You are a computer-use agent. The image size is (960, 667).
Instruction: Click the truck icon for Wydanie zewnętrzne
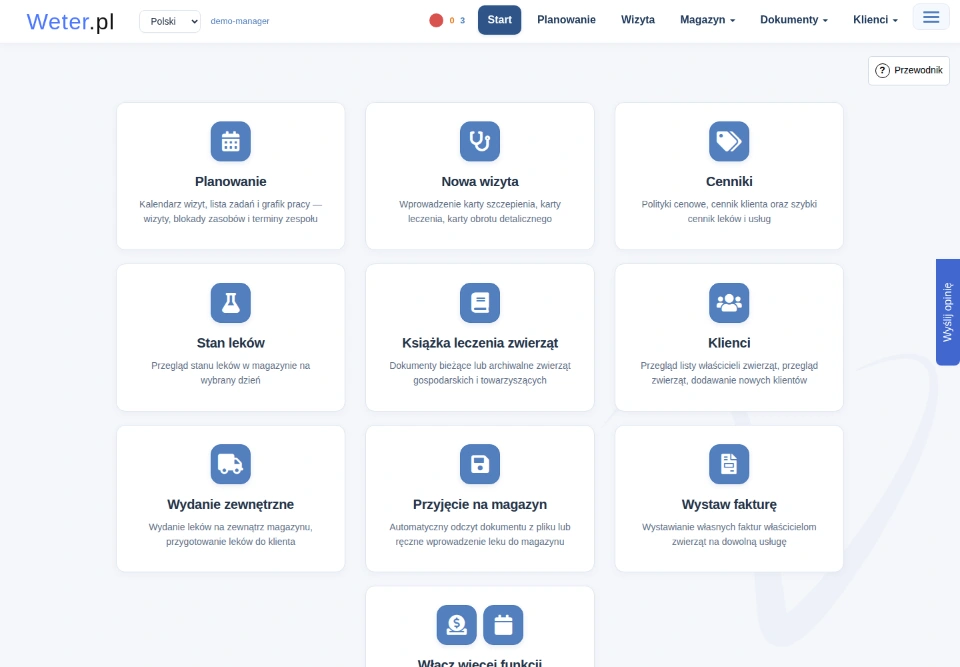pos(231,464)
